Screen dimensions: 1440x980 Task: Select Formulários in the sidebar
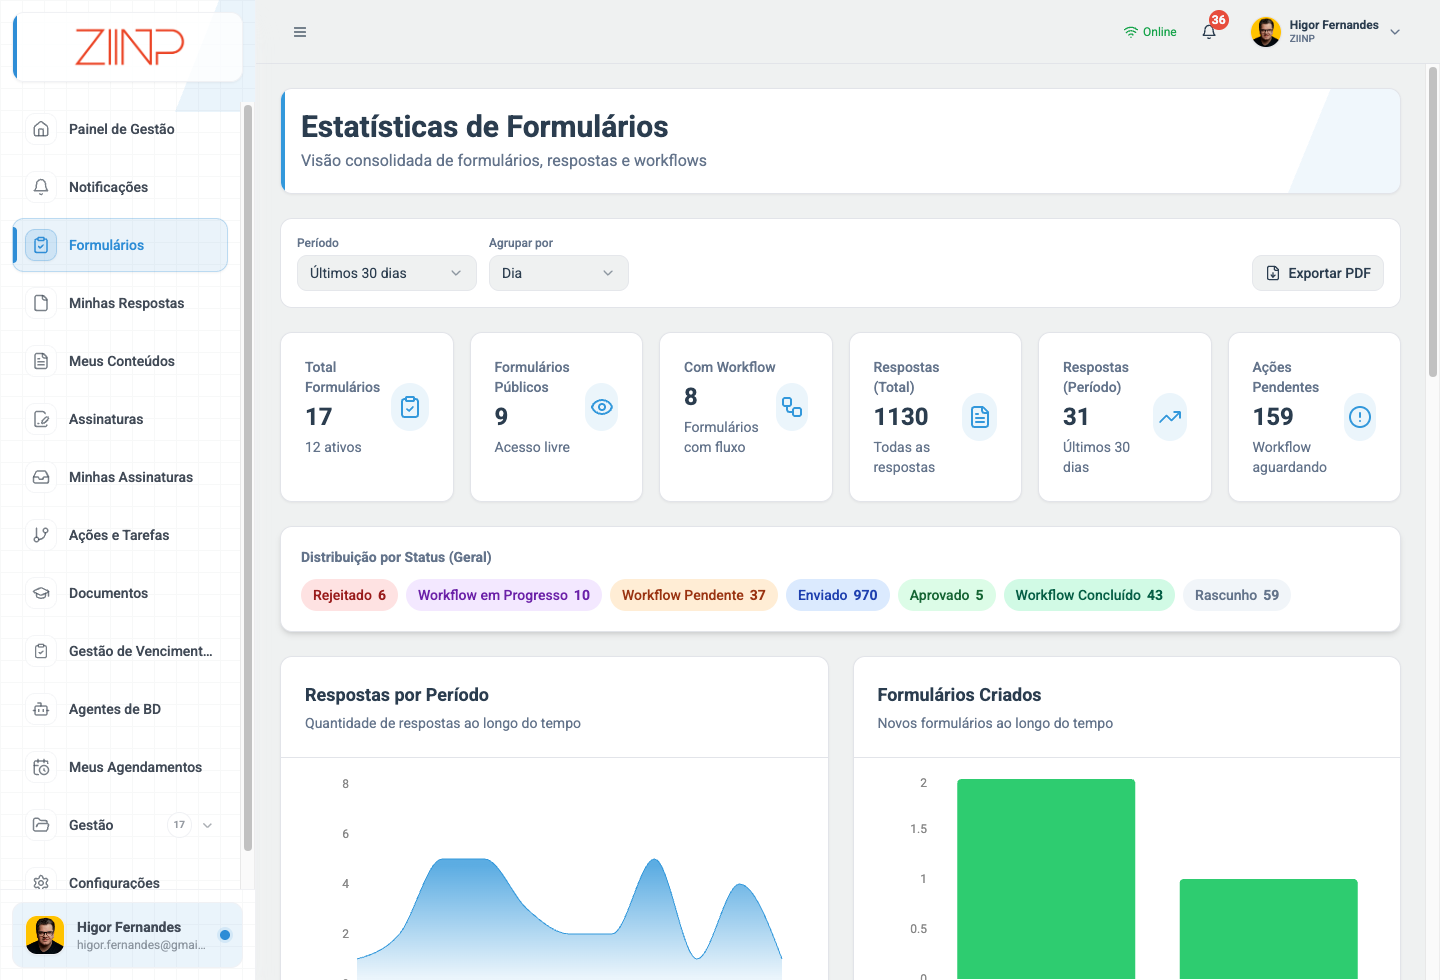pyautogui.click(x=120, y=245)
